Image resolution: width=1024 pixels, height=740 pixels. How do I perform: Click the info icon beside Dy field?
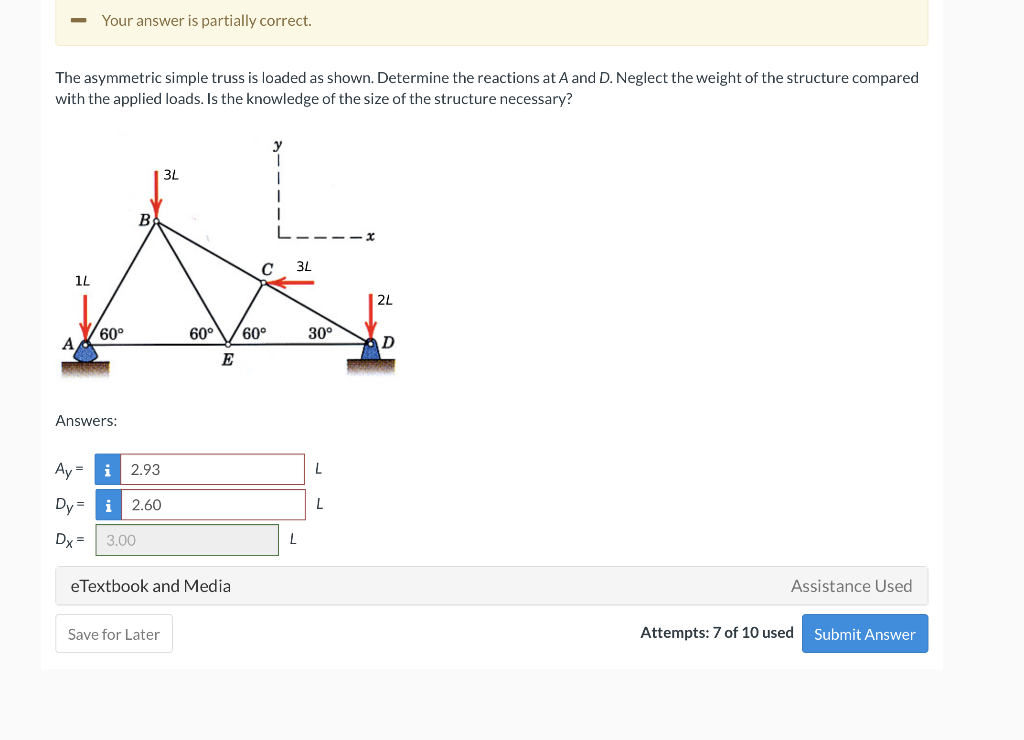(108, 505)
